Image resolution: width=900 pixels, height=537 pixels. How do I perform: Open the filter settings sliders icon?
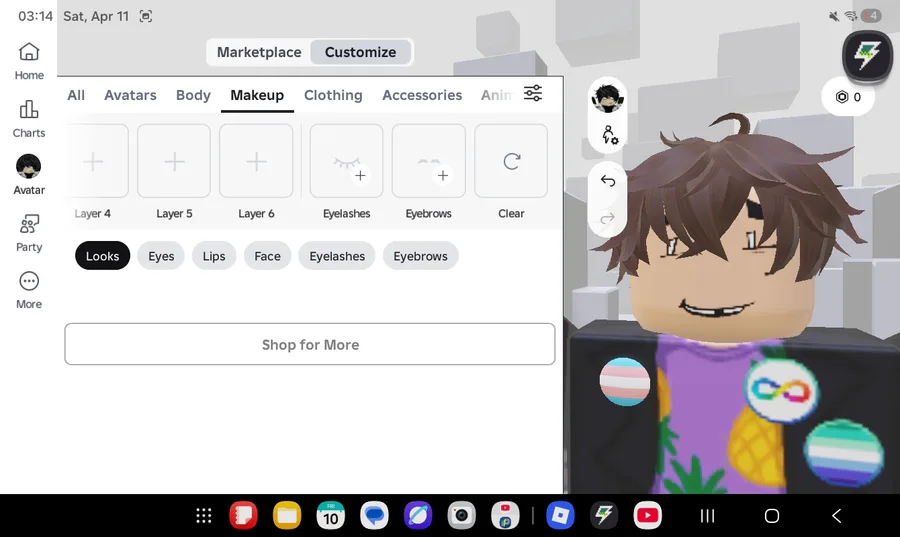533,93
